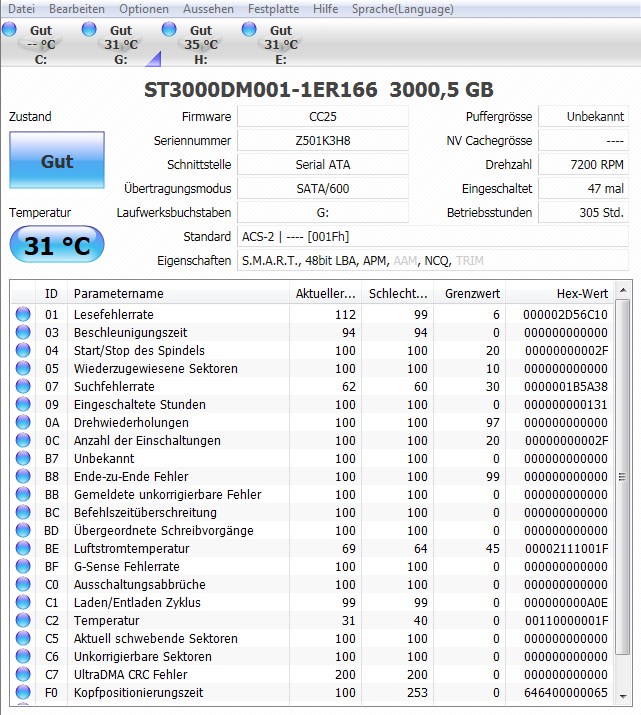Select drive C: status tab
The width and height of the screenshot is (641, 715).
pyautogui.click(x=40, y=45)
